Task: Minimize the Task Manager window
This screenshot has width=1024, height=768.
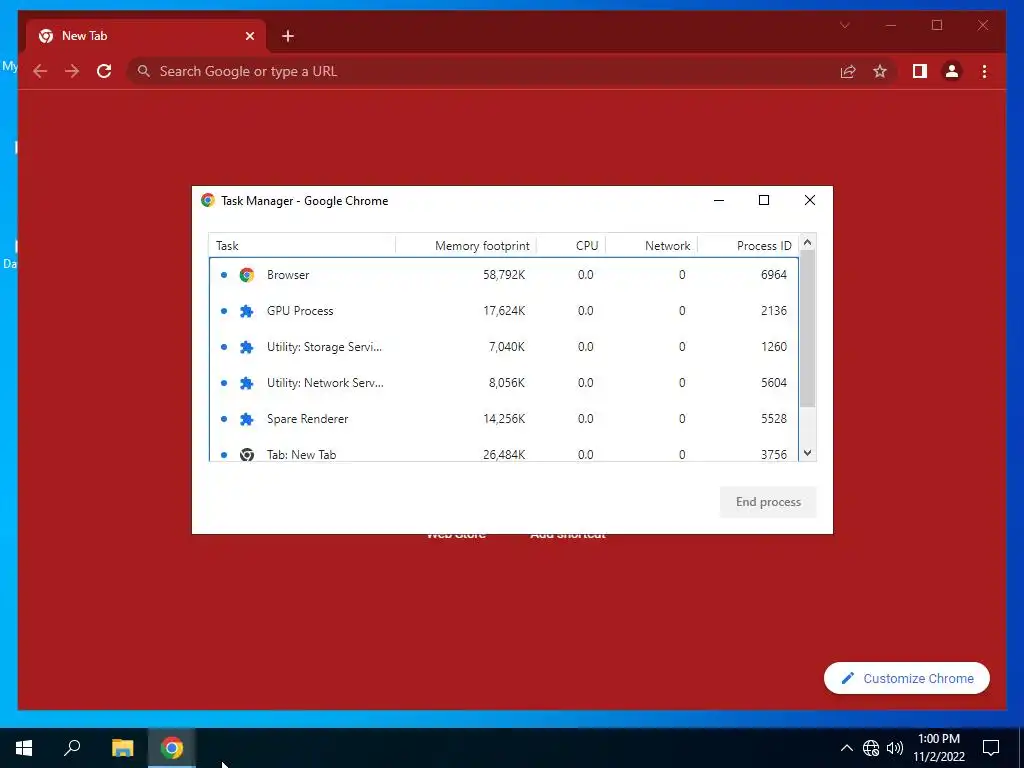Action: point(719,200)
